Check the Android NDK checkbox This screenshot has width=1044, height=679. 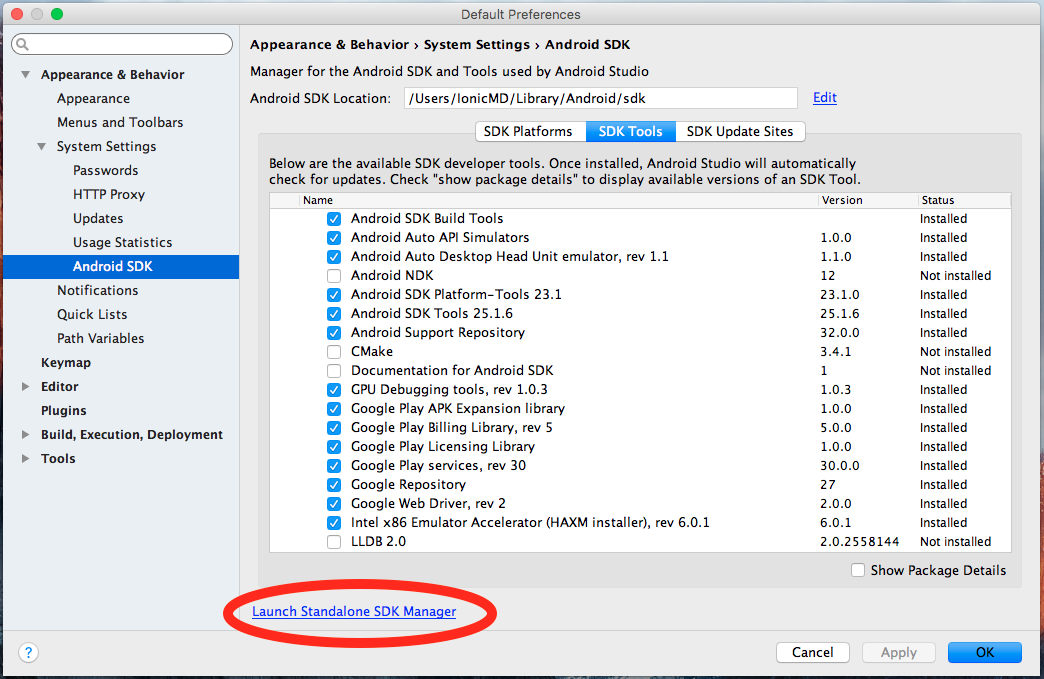pos(334,275)
